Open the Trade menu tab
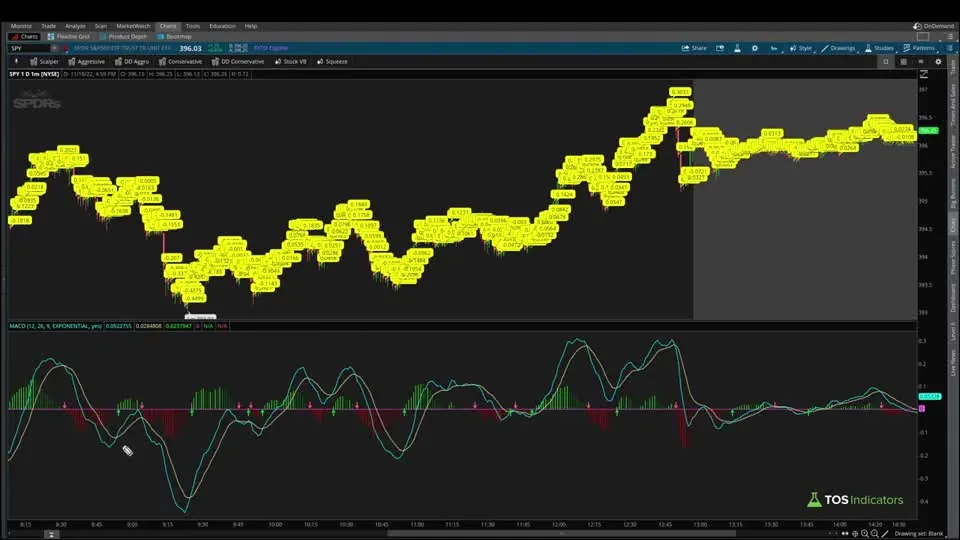Image resolution: width=960 pixels, height=540 pixels. [x=48, y=26]
